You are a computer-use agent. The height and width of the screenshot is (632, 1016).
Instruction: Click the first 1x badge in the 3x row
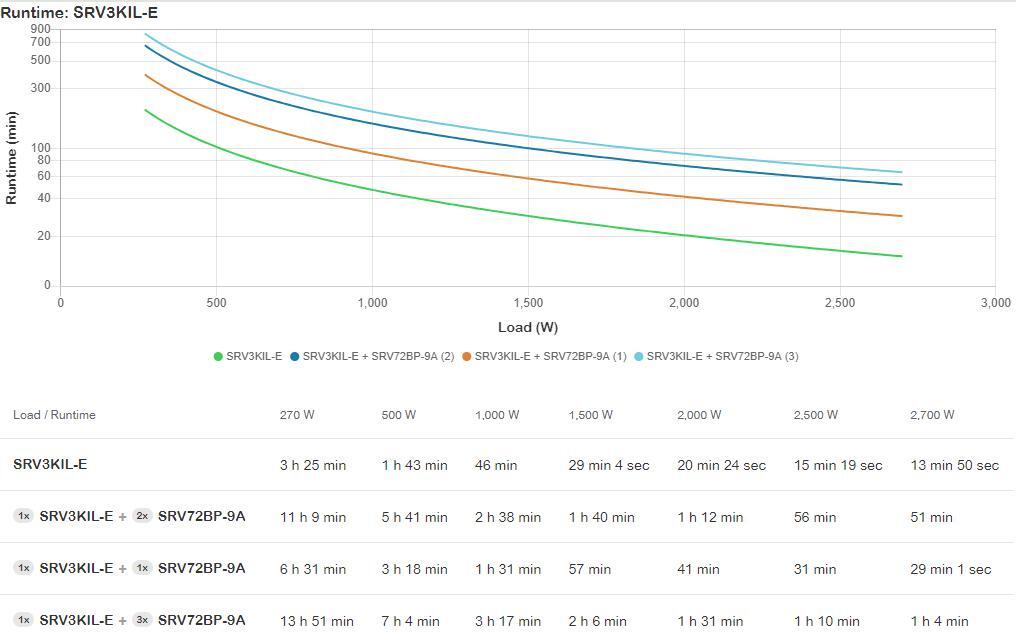point(23,620)
